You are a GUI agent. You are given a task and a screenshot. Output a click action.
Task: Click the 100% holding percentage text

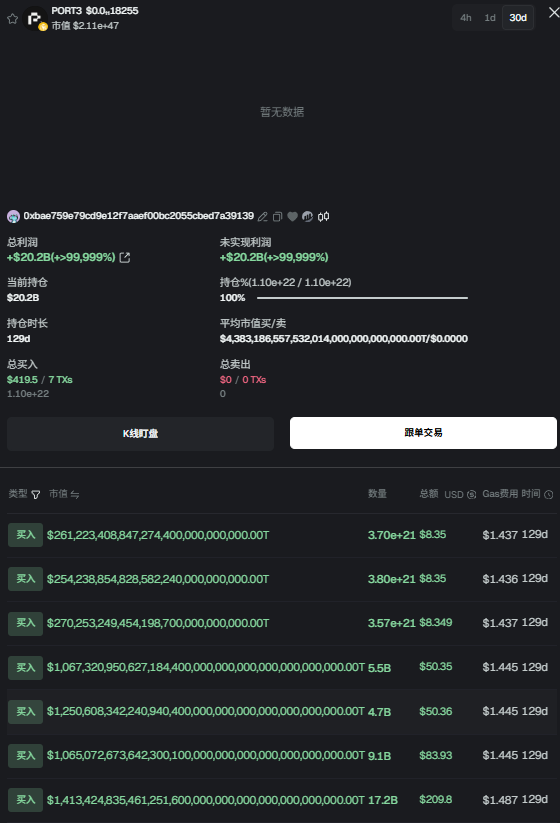coord(233,298)
